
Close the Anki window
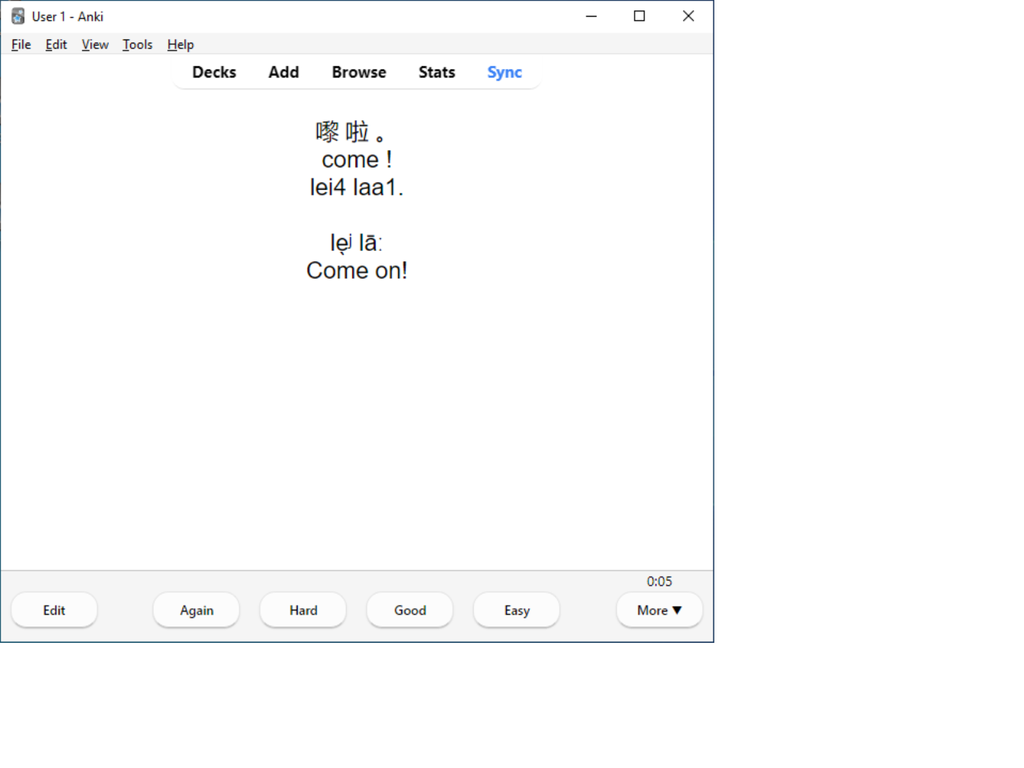point(688,16)
